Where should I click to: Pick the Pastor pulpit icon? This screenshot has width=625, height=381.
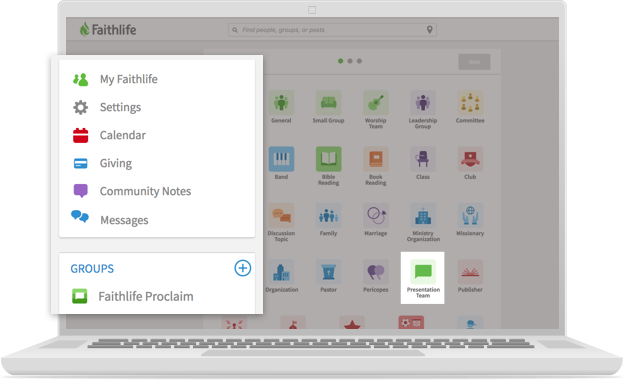[328, 272]
